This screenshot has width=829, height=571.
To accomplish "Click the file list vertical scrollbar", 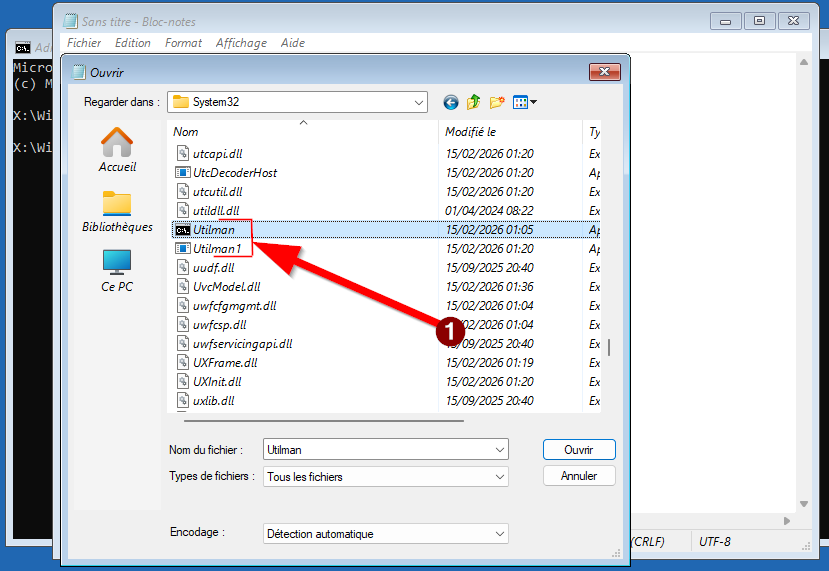I will pos(610,346).
